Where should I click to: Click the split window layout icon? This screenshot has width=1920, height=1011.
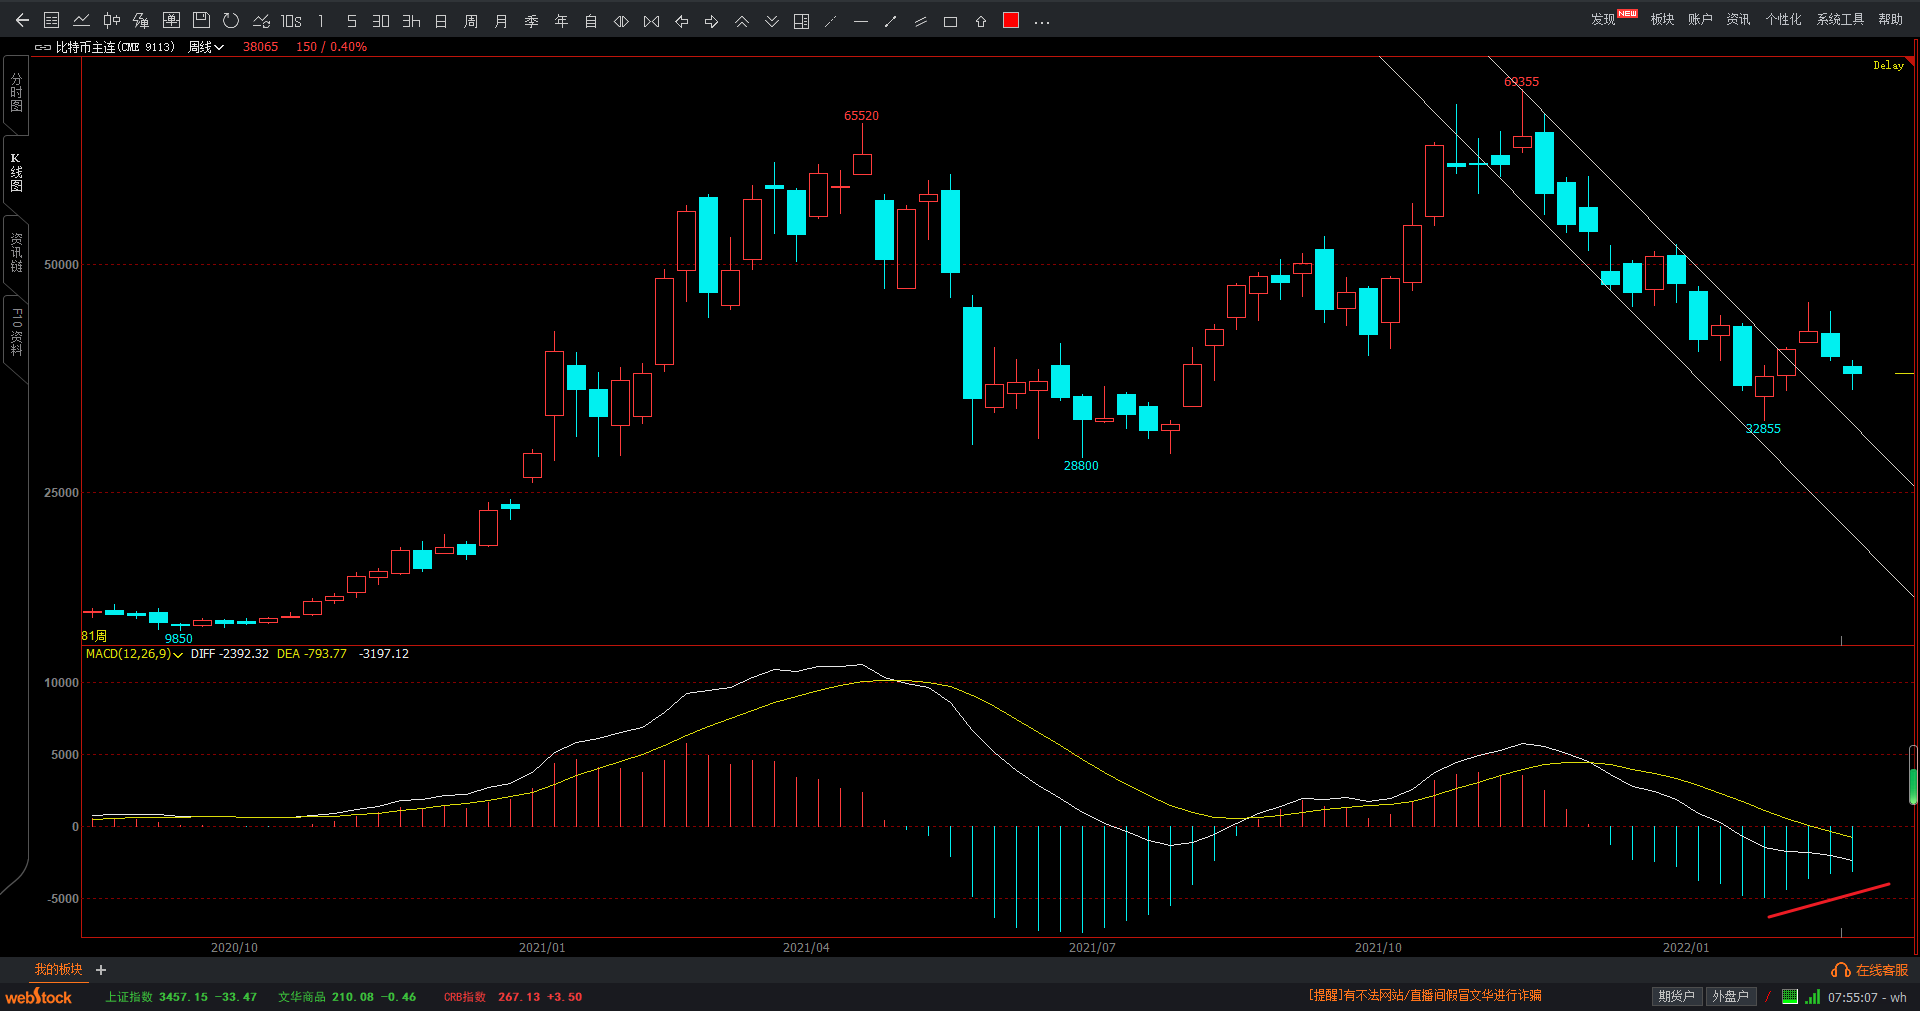point(801,21)
